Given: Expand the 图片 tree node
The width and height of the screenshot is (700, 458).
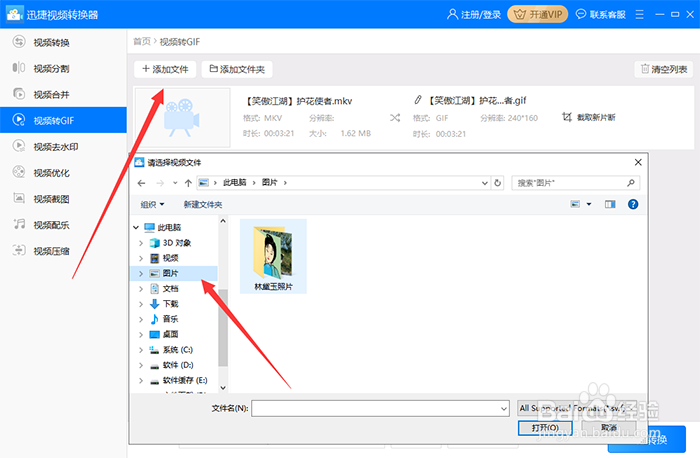Looking at the screenshot, I should coord(141,273).
